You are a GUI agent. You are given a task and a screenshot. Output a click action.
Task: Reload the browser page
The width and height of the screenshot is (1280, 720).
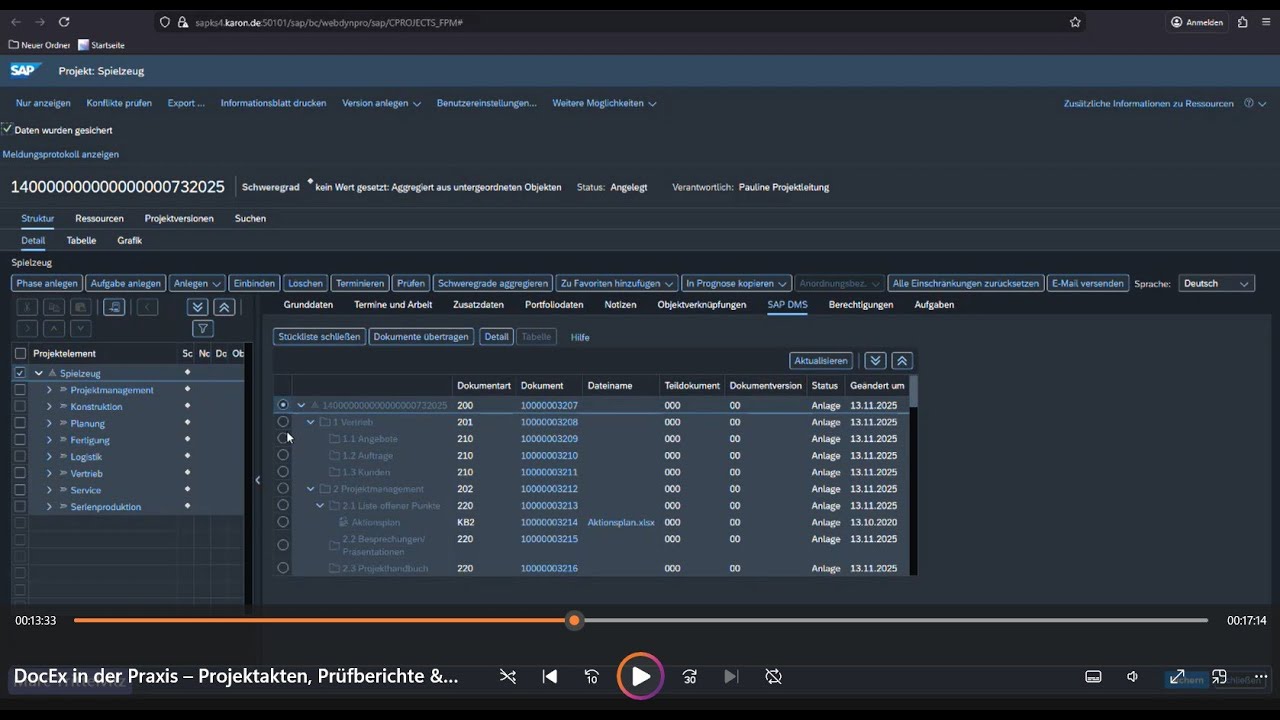64,22
